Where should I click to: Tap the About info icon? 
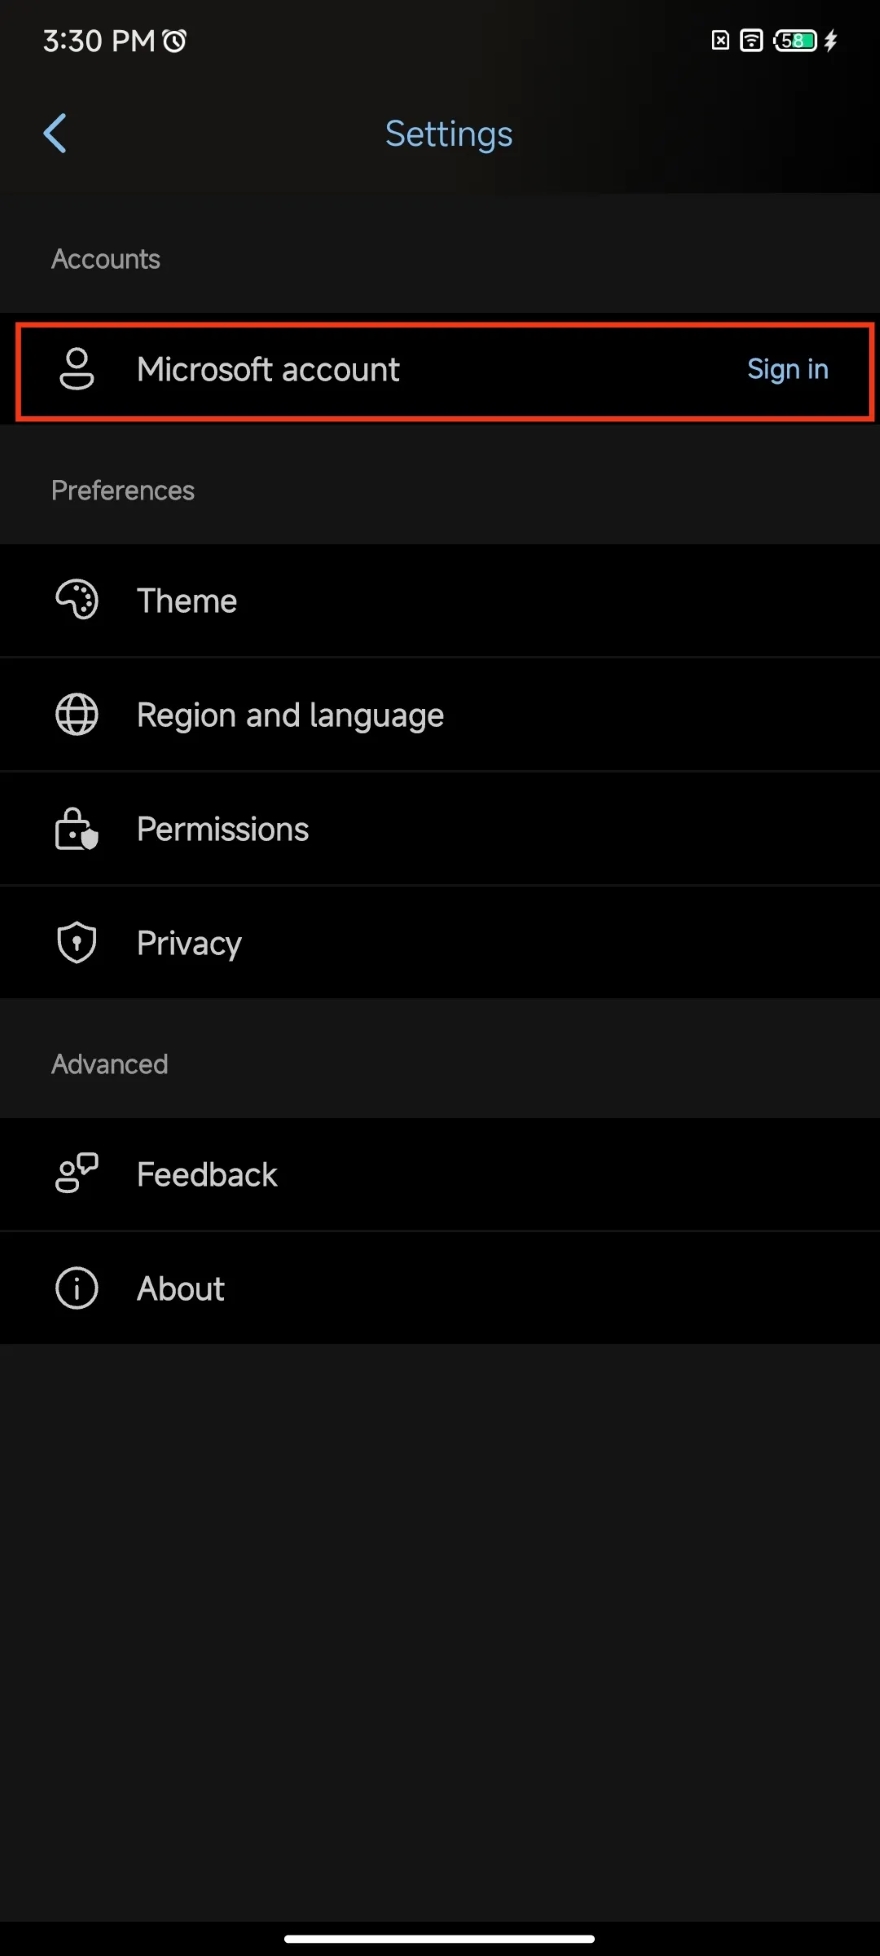[76, 1288]
